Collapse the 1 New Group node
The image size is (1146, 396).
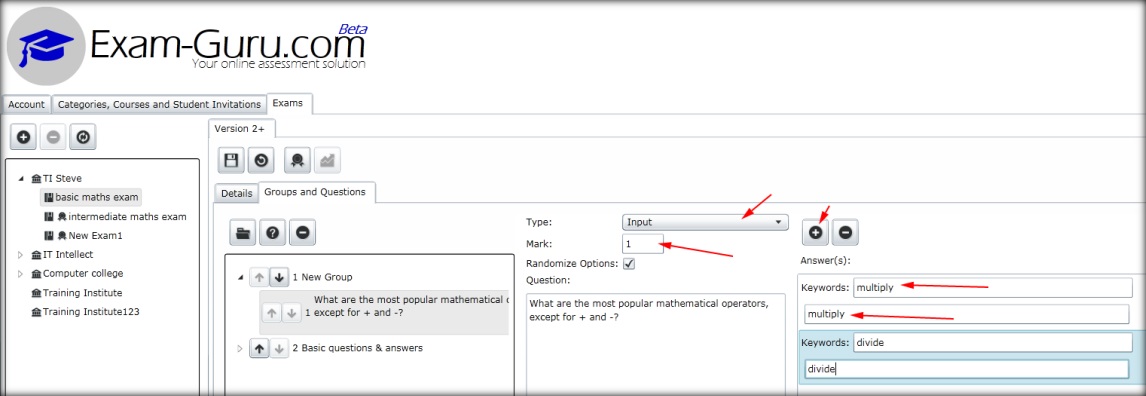(x=240, y=278)
